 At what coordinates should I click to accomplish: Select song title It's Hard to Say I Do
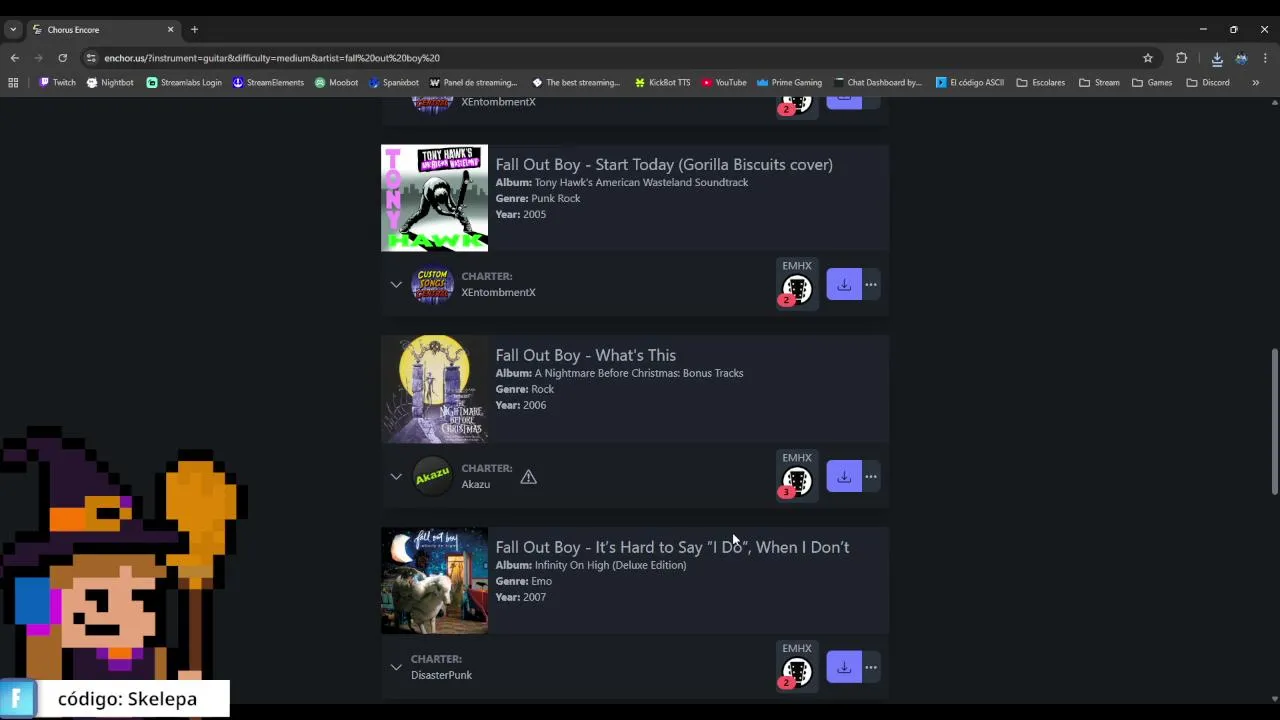(x=672, y=548)
